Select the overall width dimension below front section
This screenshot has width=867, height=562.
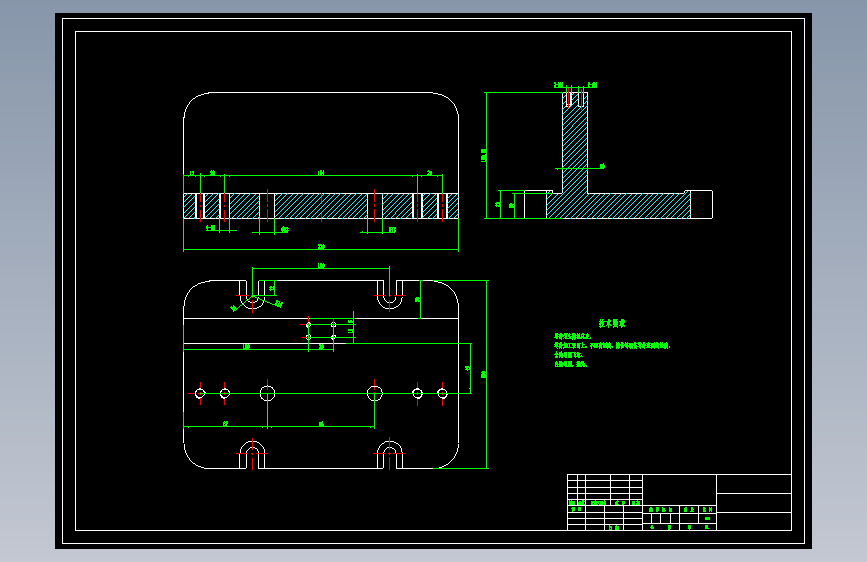(321, 249)
